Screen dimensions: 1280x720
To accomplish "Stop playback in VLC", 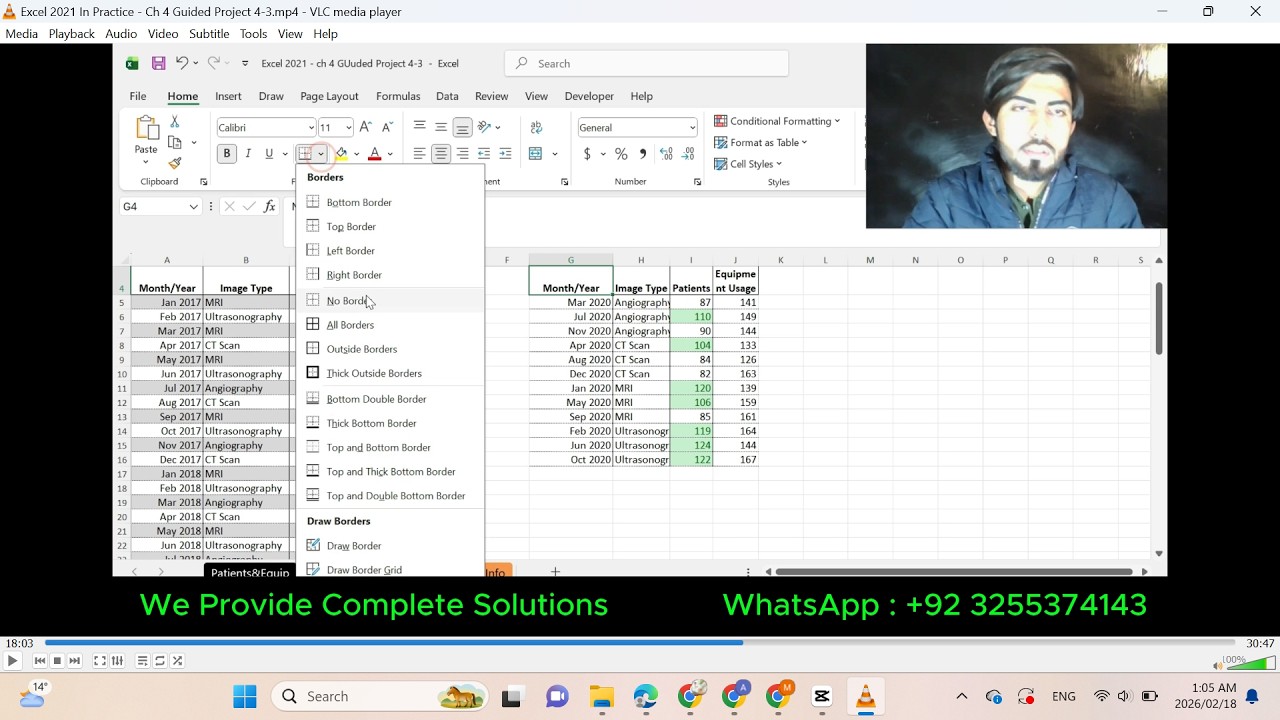I will 57,661.
